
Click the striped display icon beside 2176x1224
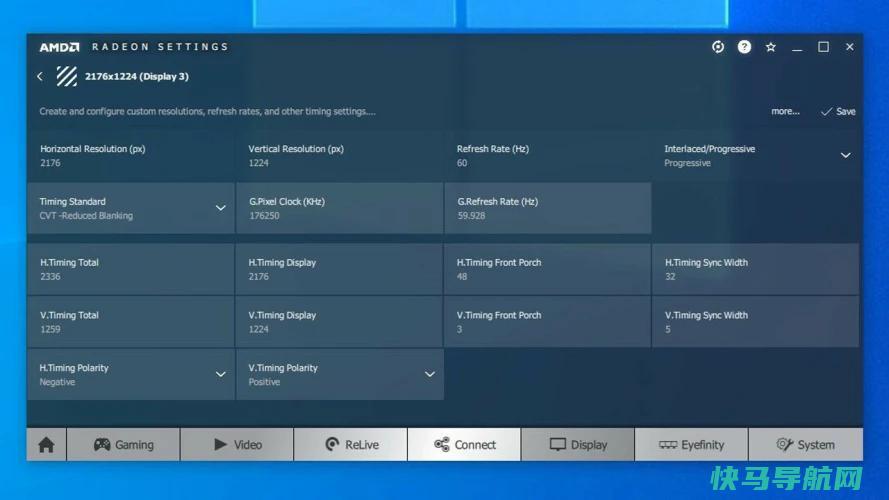point(66,76)
